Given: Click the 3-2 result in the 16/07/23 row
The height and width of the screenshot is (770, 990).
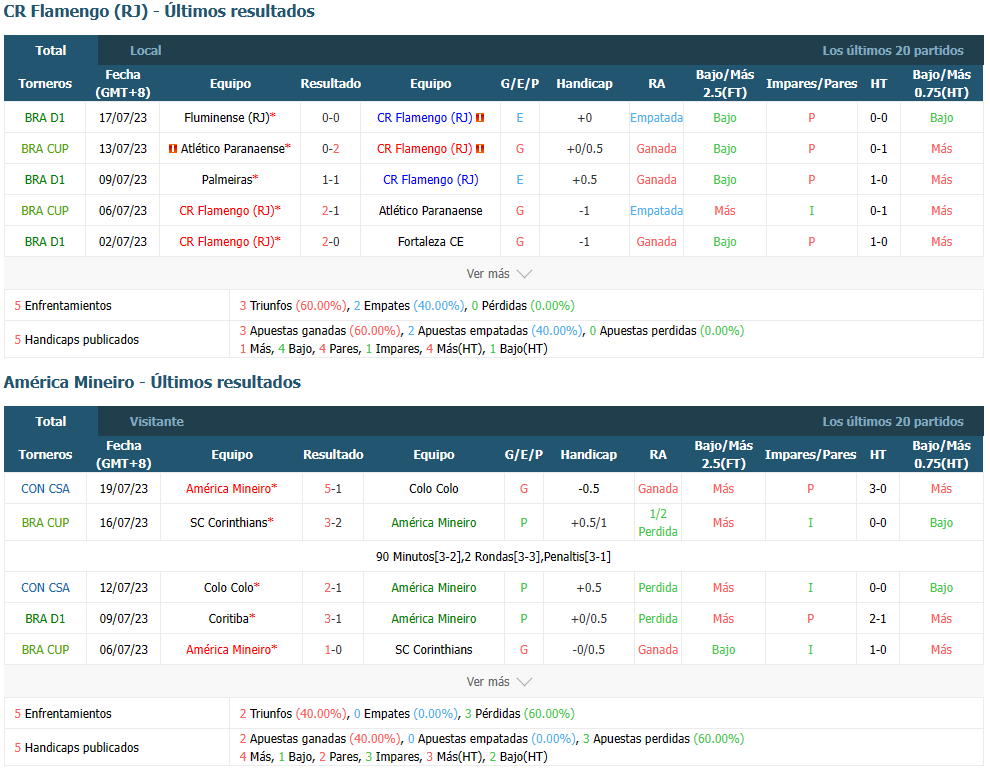Looking at the screenshot, I should pos(333,523).
